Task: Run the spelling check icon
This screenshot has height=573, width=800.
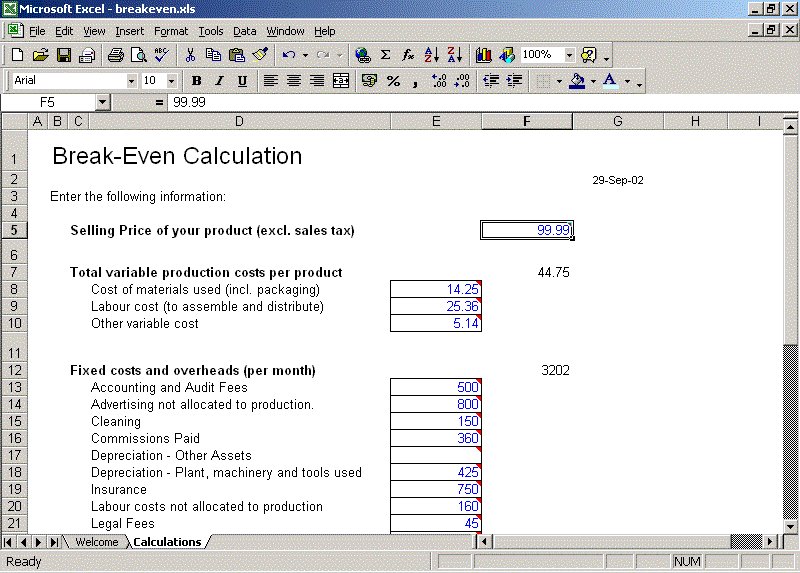Action: click(161, 55)
